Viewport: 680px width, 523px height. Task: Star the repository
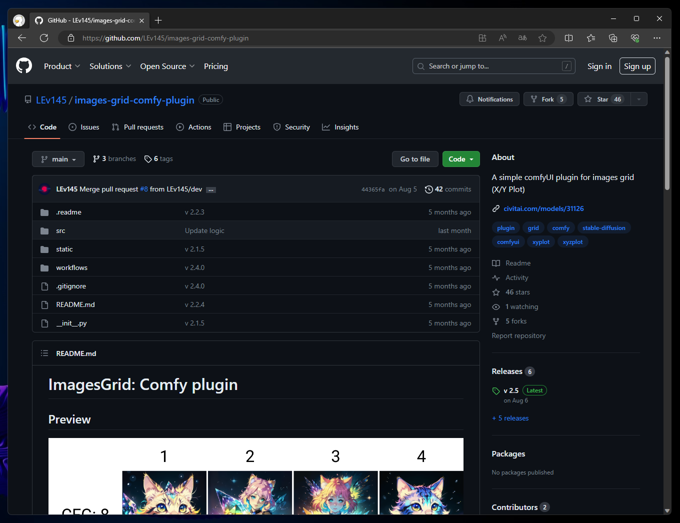(603, 99)
